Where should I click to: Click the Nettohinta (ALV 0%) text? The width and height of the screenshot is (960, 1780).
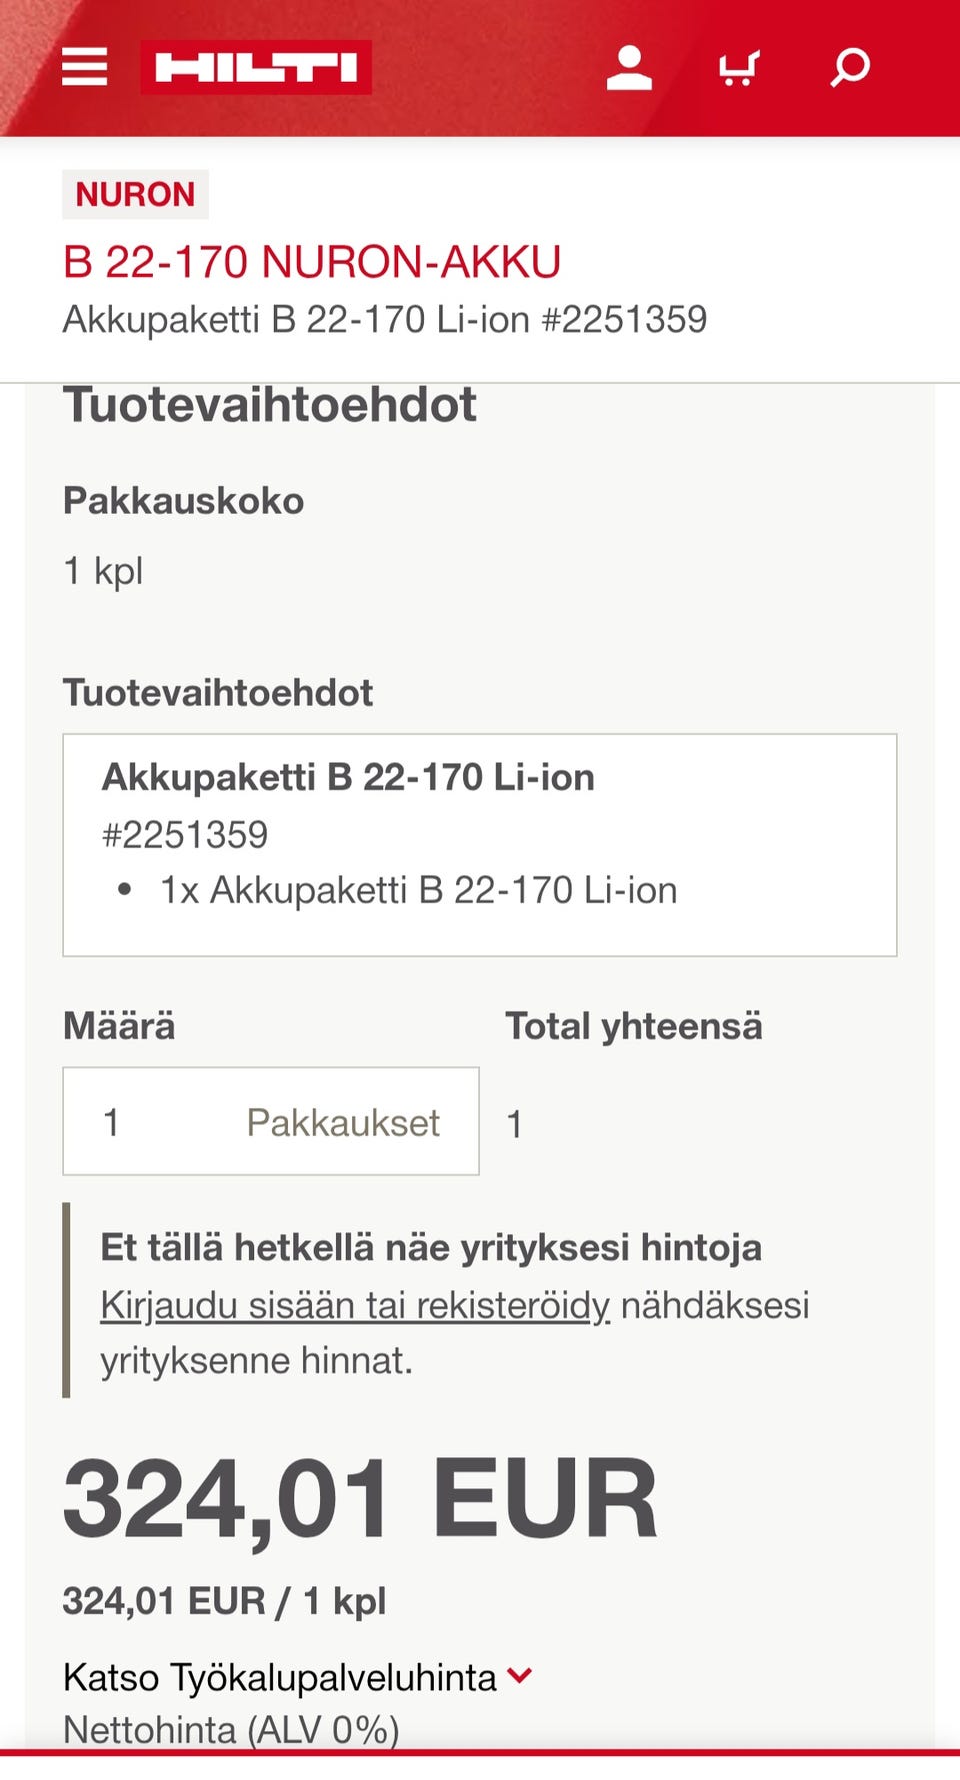(x=231, y=1729)
